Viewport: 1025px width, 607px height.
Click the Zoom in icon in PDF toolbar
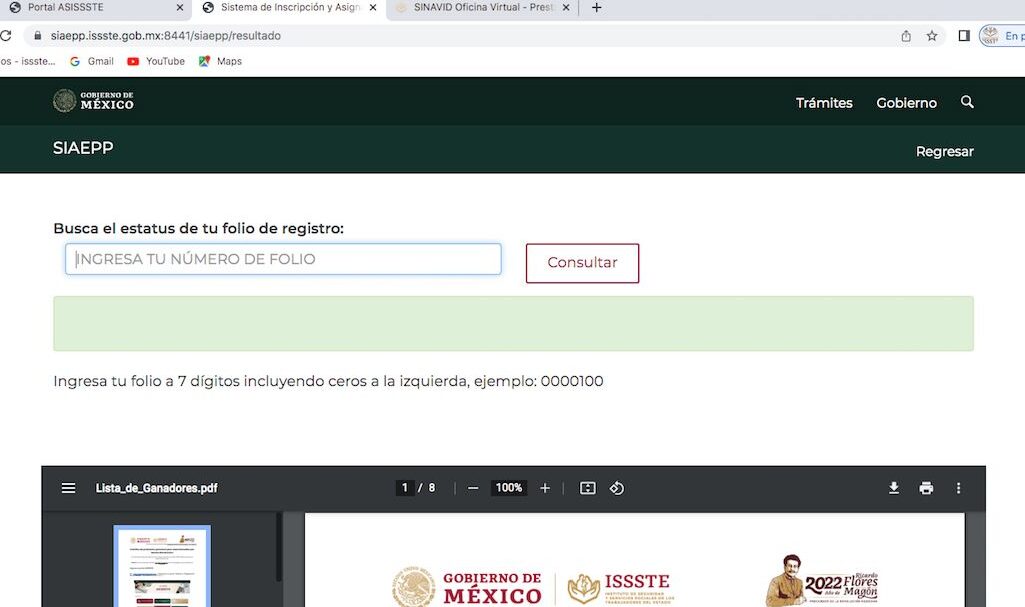pos(544,488)
